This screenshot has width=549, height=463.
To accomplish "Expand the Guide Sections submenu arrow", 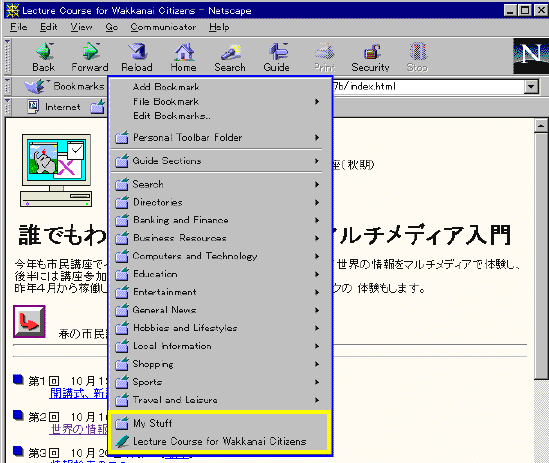I will [317, 161].
